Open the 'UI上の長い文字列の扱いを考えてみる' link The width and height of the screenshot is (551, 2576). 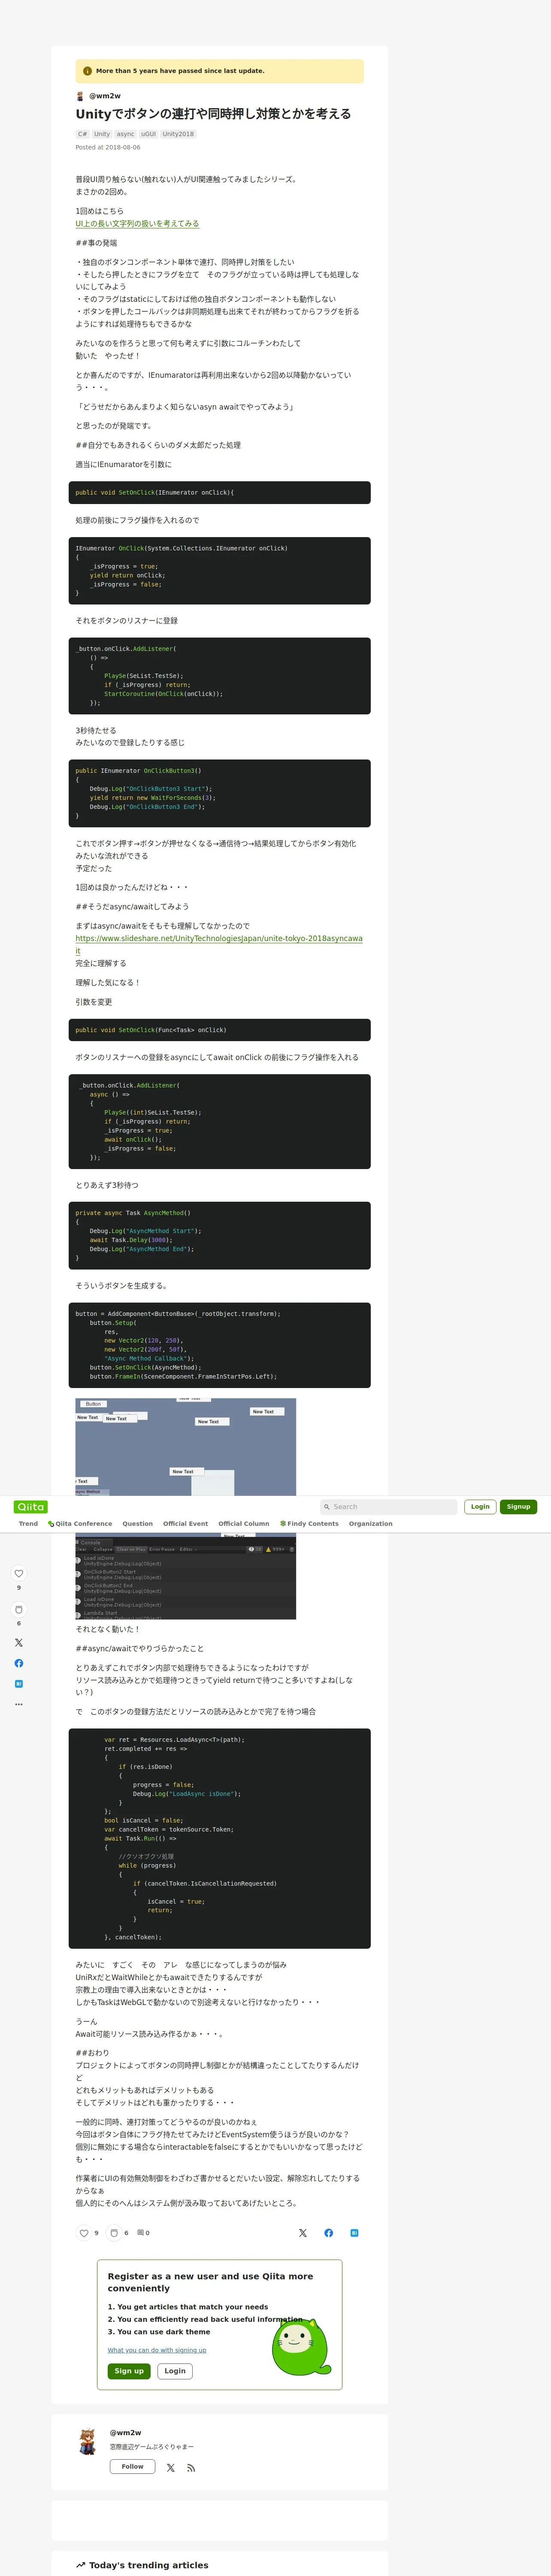(137, 224)
